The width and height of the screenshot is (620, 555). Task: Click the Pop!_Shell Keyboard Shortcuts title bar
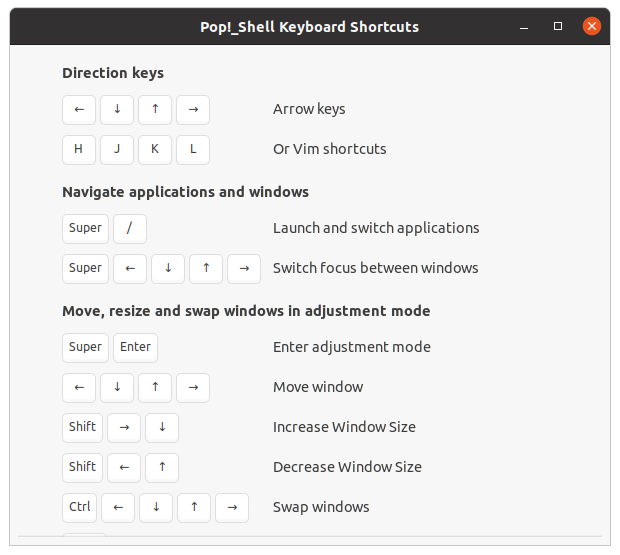point(310,26)
